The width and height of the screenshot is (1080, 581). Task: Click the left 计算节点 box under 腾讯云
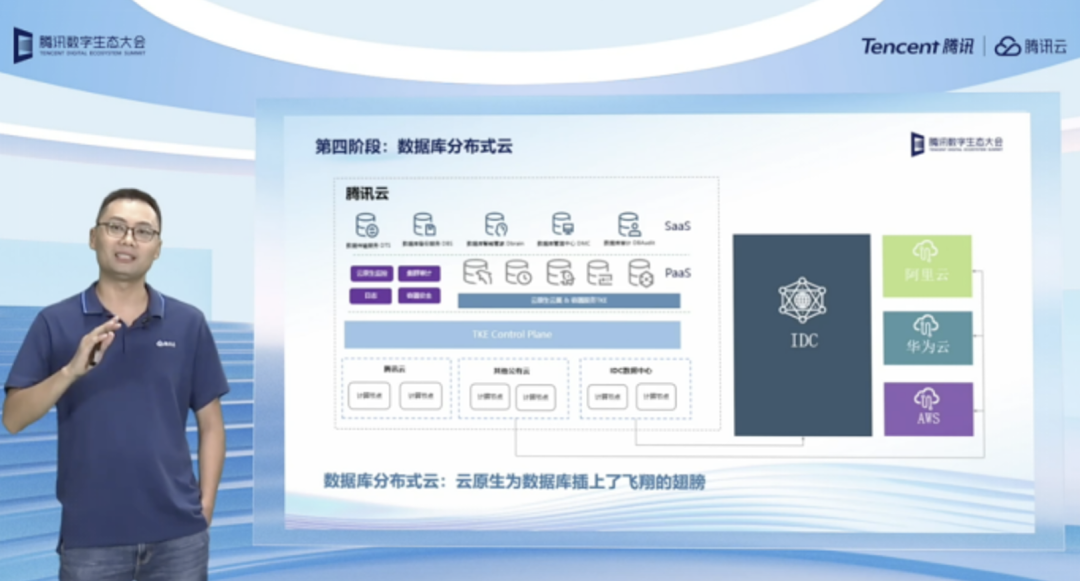click(x=369, y=396)
